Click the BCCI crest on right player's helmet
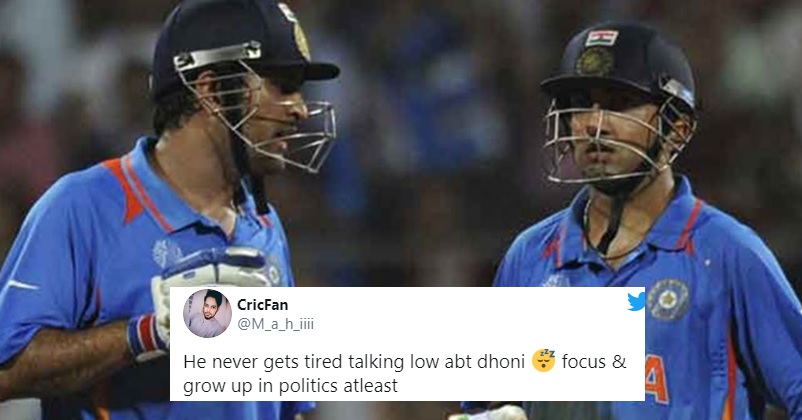Image resolution: width=802 pixels, height=420 pixels. (594, 62)
